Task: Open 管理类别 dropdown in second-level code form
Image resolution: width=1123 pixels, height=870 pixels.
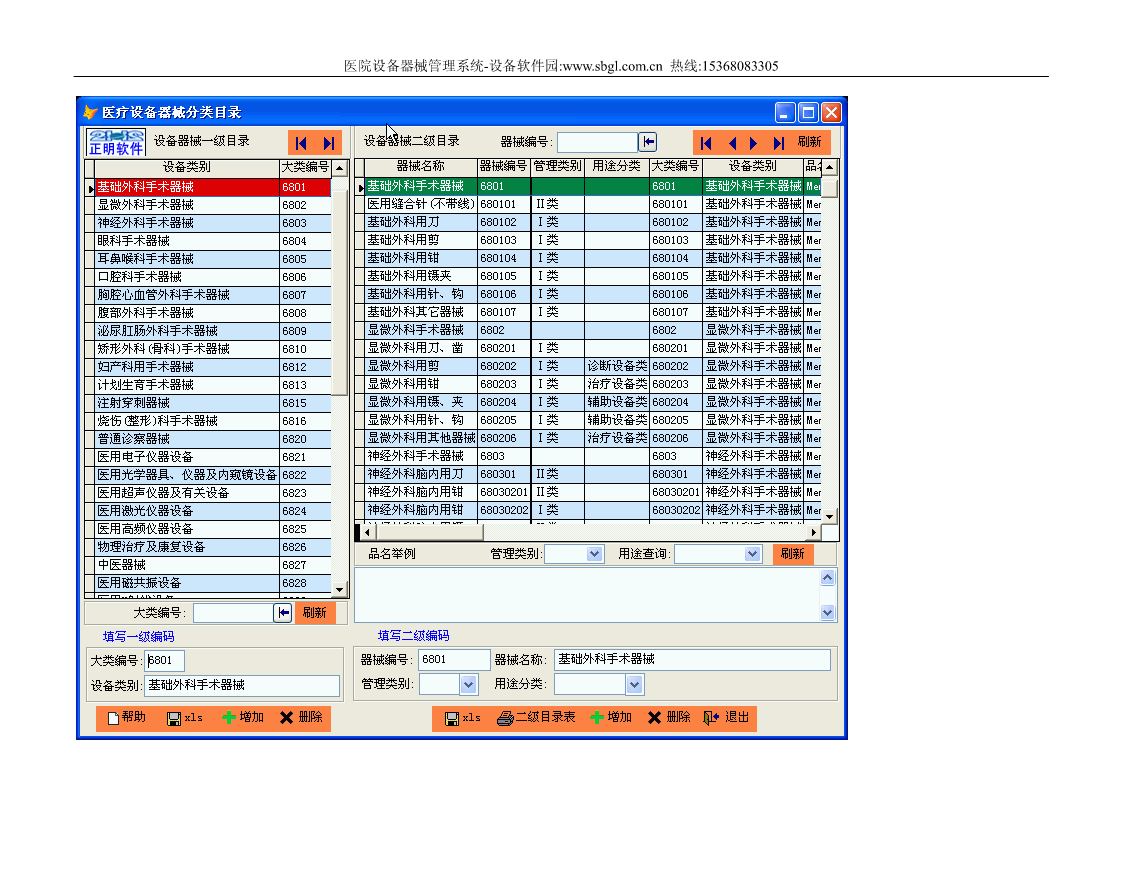Action: (x=468, y=685)
